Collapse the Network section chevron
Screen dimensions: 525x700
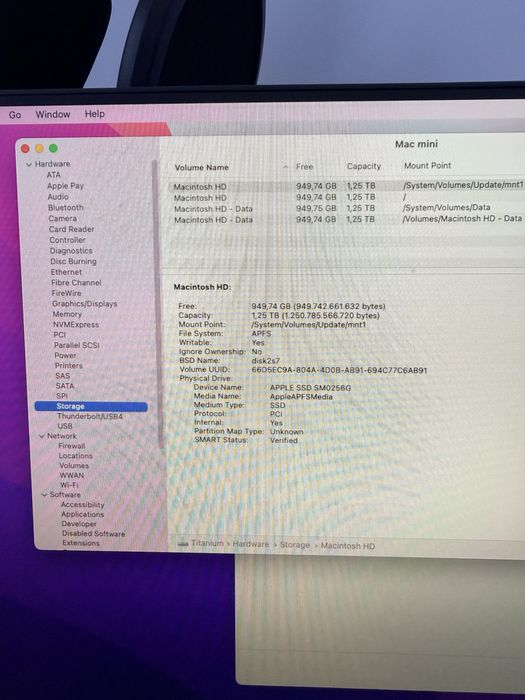[42, 436]
